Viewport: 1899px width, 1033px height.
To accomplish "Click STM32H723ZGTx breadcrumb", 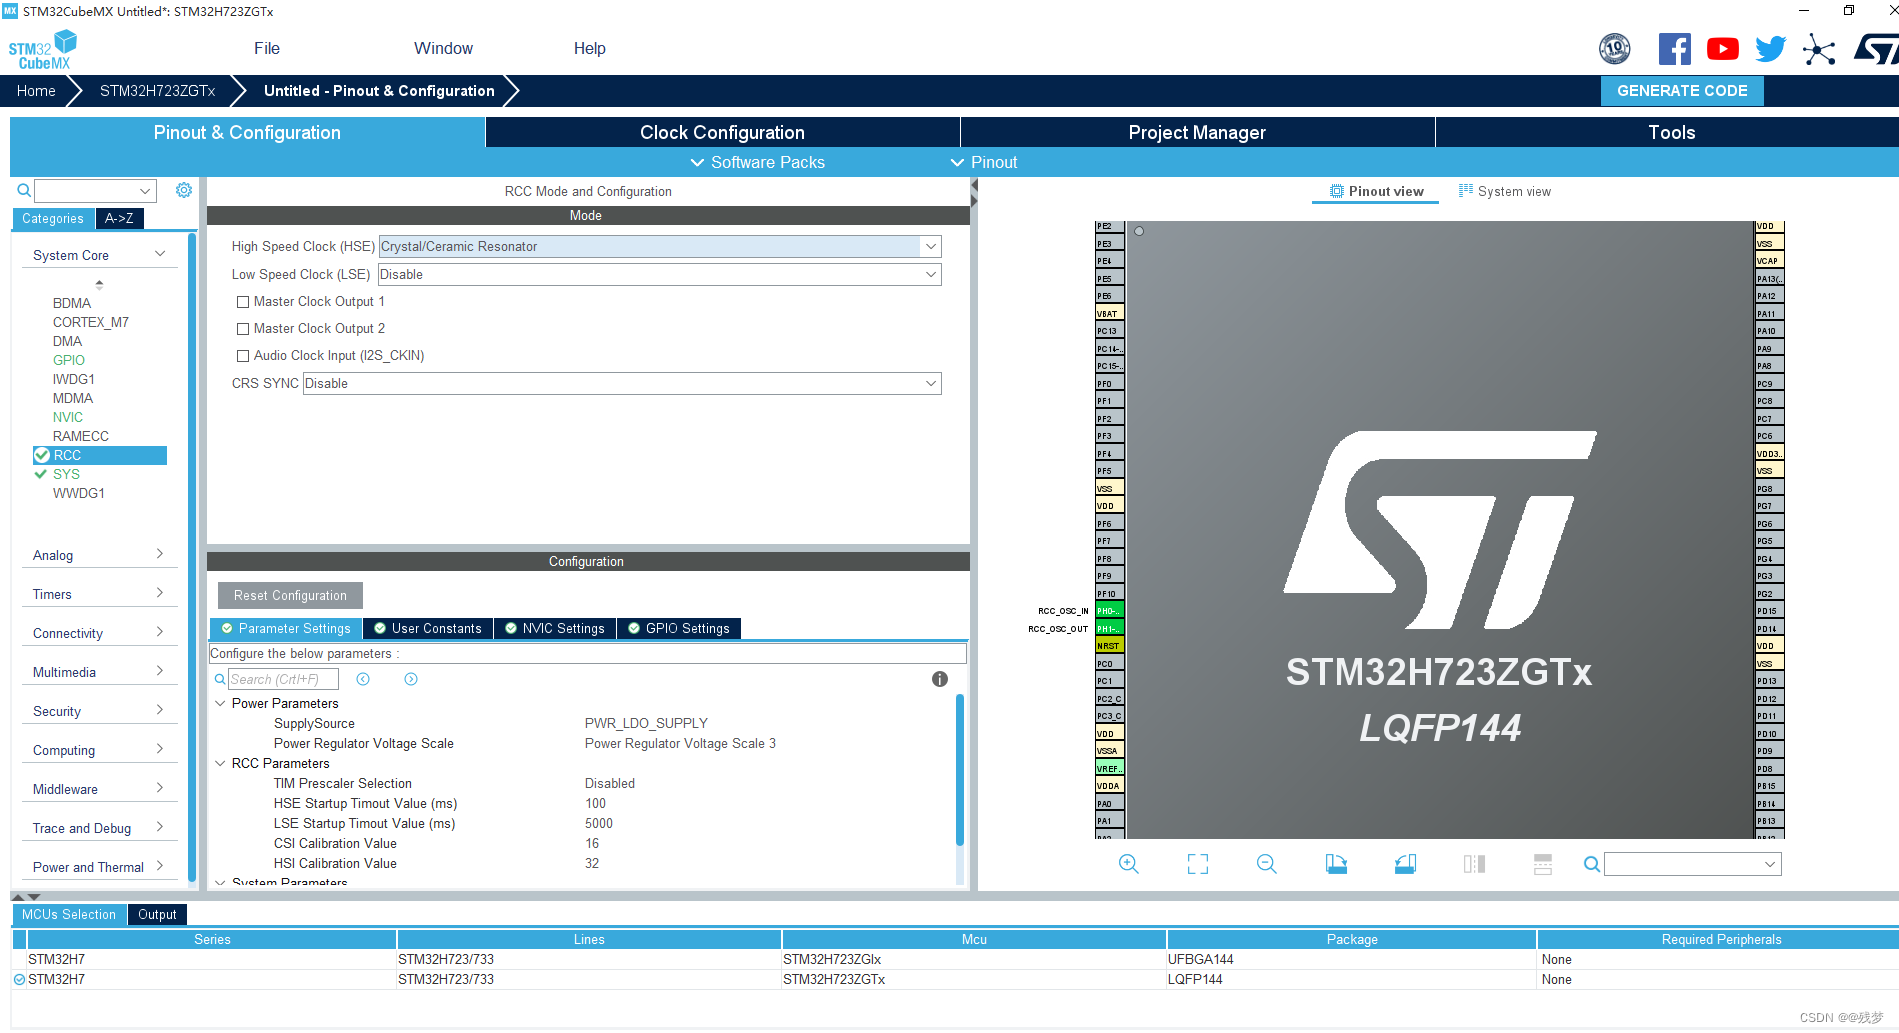I will [157, 90].
